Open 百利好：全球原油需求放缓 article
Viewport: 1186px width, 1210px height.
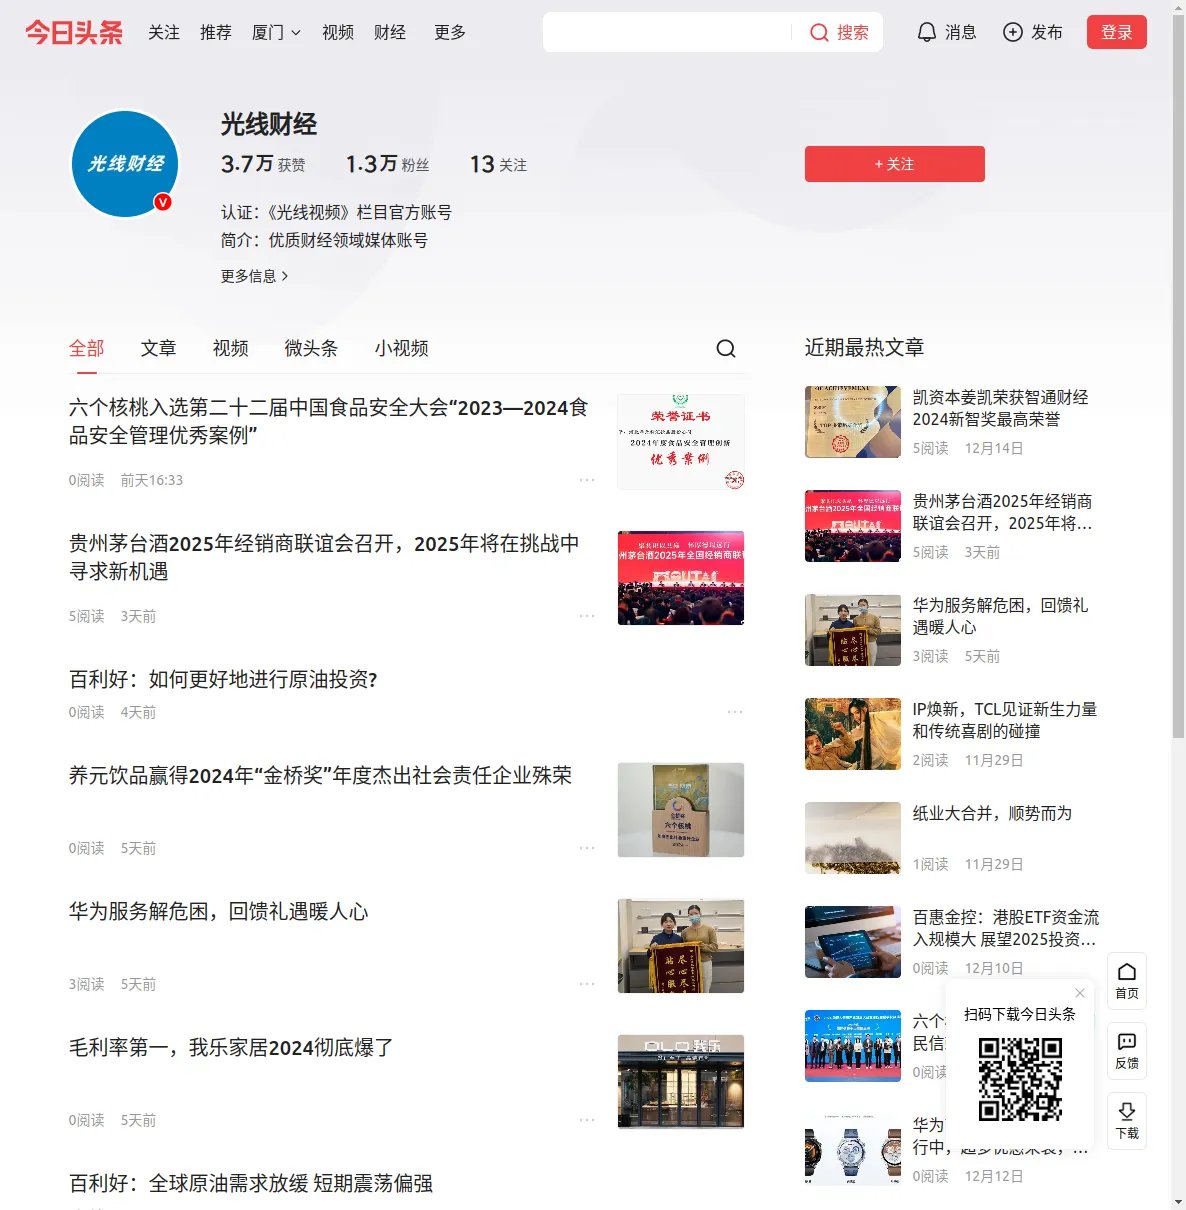pyautogui.click(x=251, y=1183)
